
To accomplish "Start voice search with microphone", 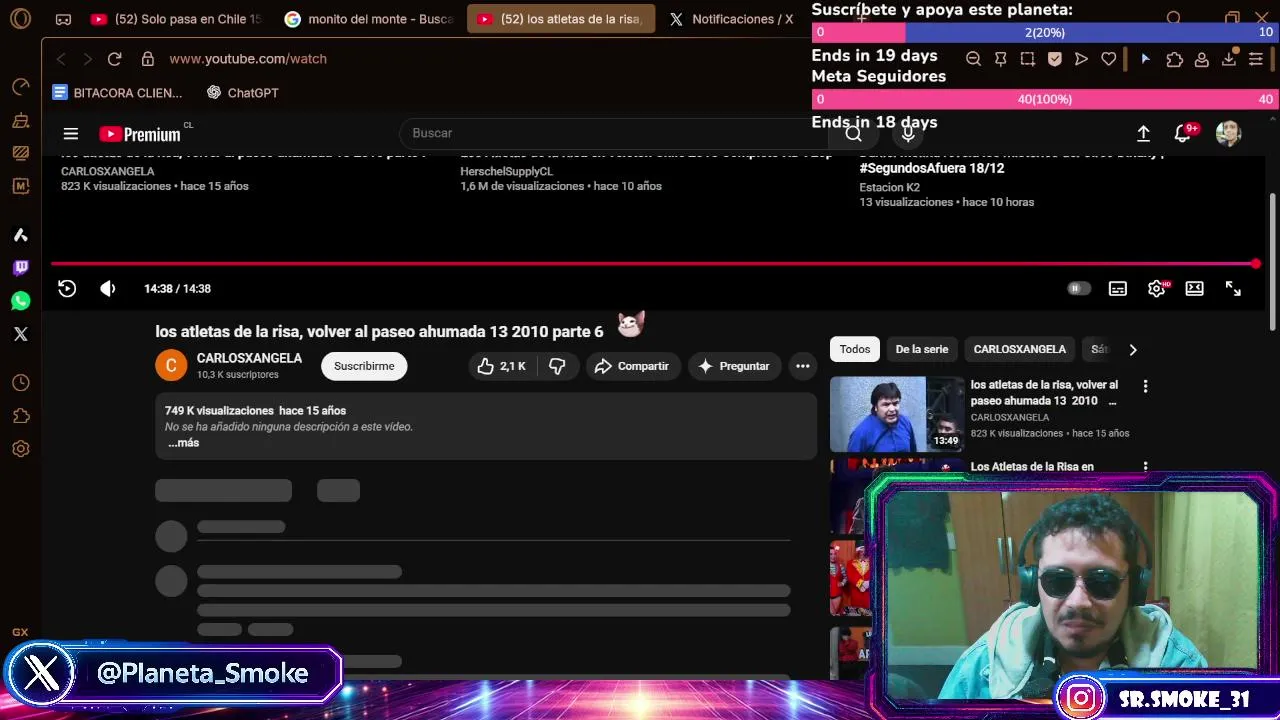I will click(908, 133).
